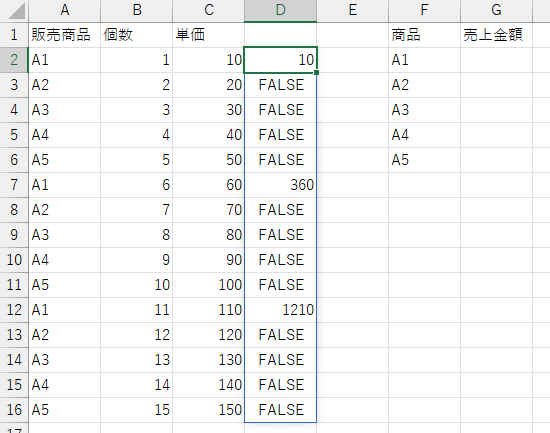Screen dimensions: 550x433
Task: Click the 販売商品 header cell
Action: (x=65, y=35)
